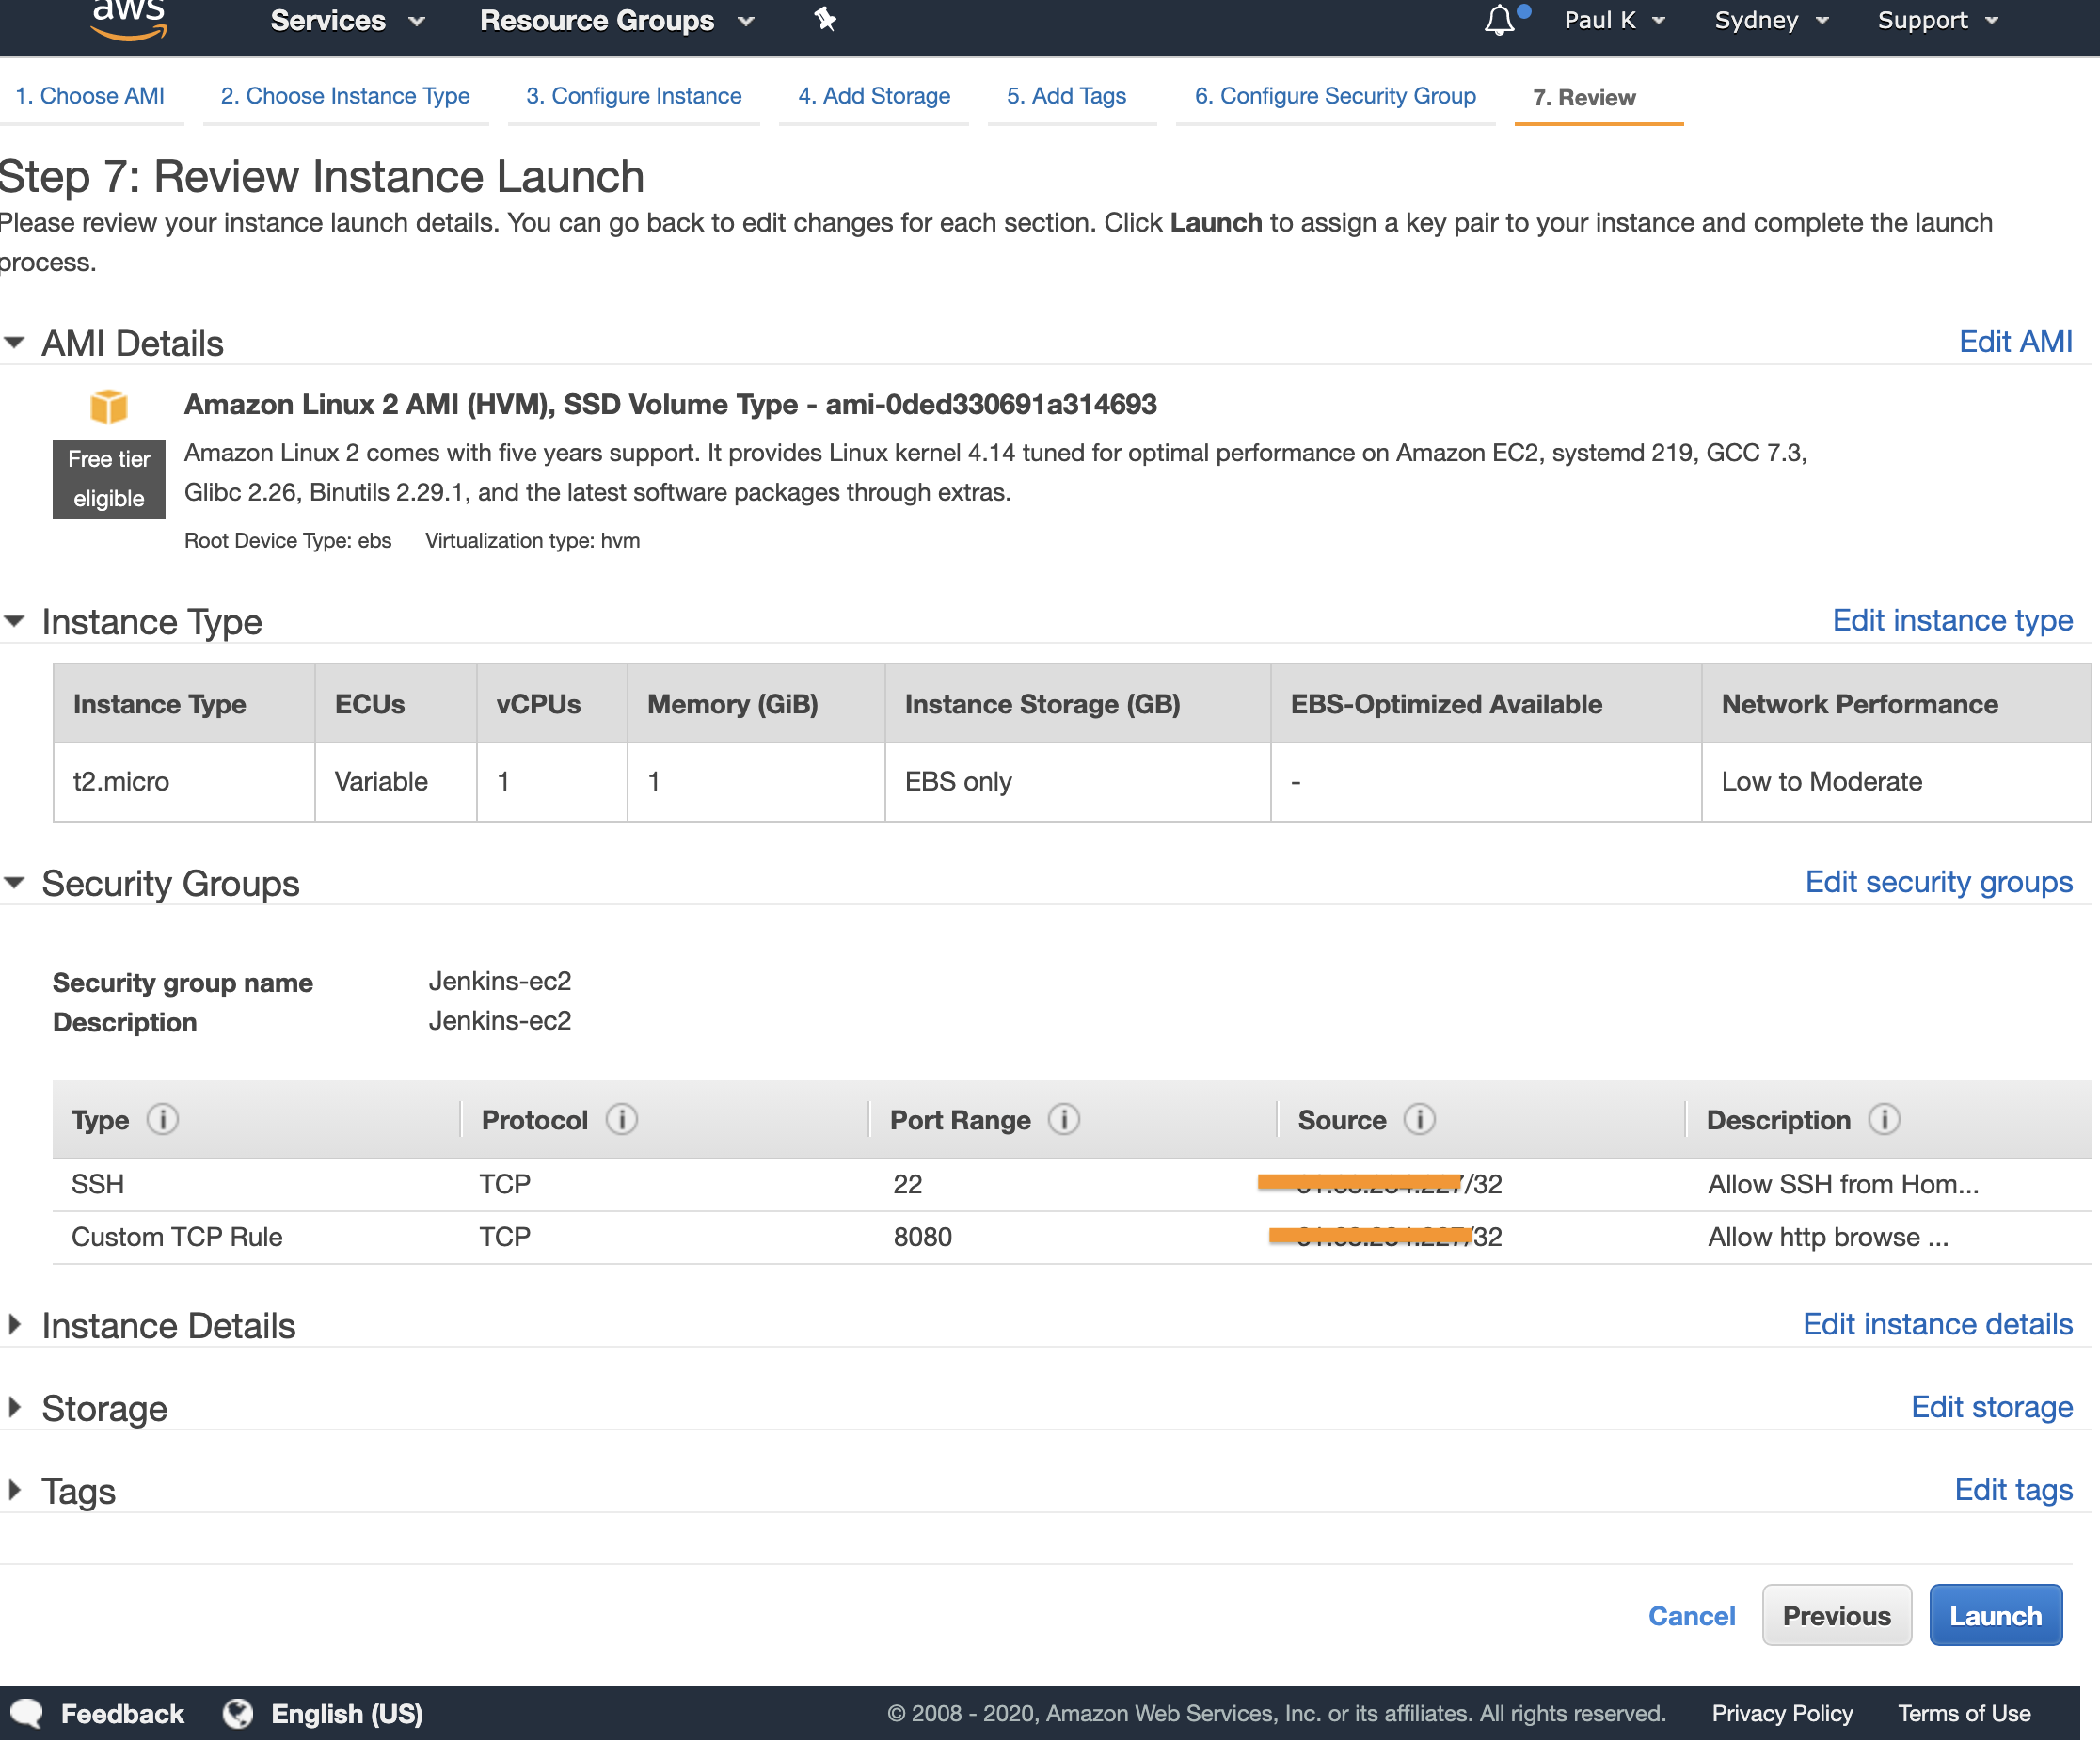
Task: Click the Edit AMI link
Action: (2015, 342)
